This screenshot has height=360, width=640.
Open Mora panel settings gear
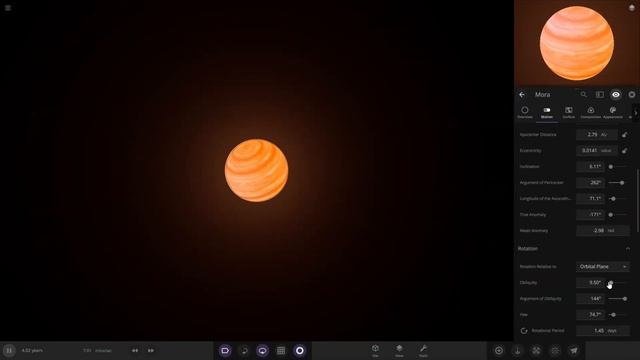pyautogui.click(x=632, y=95)
